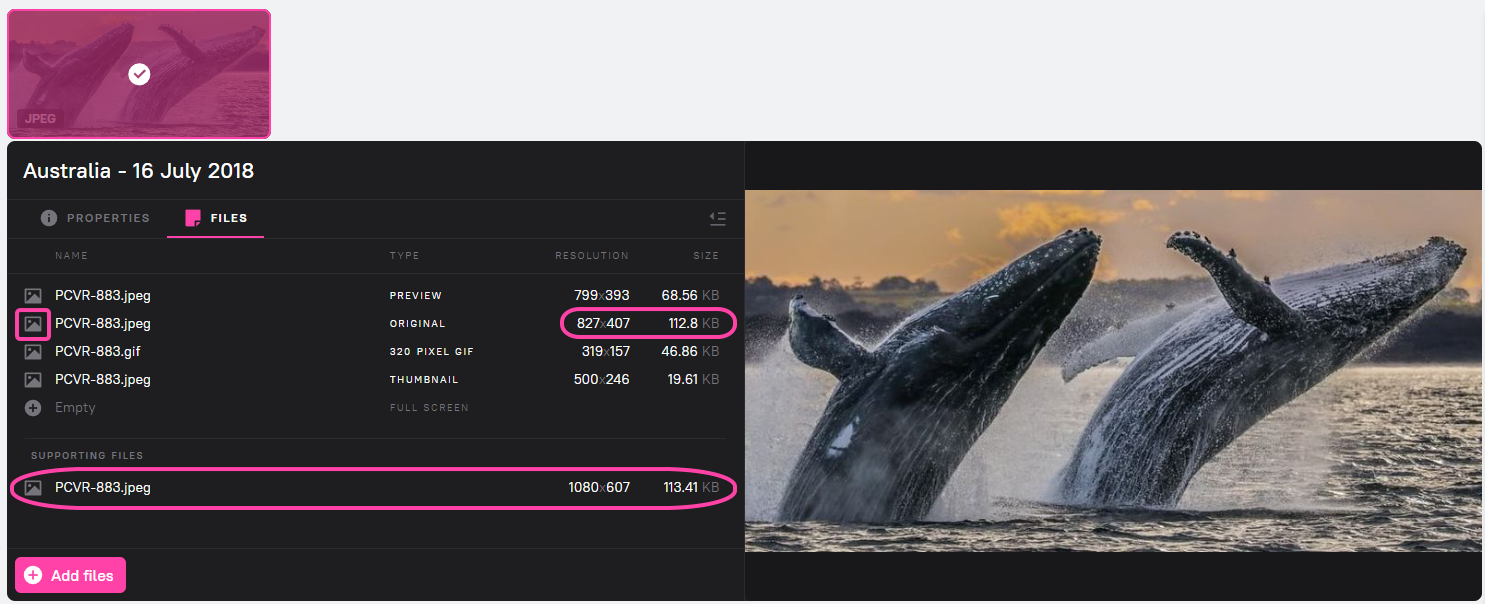The height and width of the screenshot is (604, 1485).
Task: Click the plus icon beside the Empty row
Action: tap(33, 408)
